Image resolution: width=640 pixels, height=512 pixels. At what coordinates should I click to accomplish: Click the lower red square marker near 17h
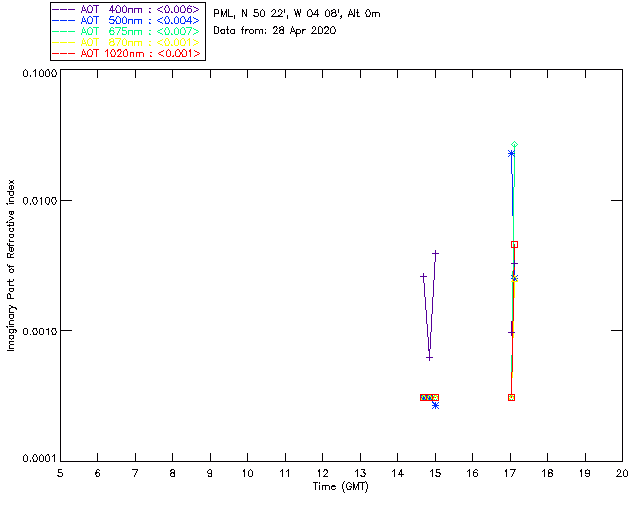pos(511,398)
